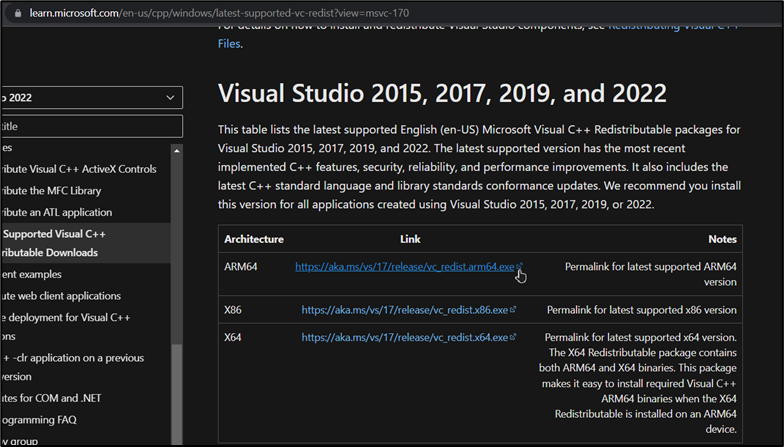Click the ARM64 architecture cell
Viewport: 784px width, 447px height.
(x=240, y=266)
